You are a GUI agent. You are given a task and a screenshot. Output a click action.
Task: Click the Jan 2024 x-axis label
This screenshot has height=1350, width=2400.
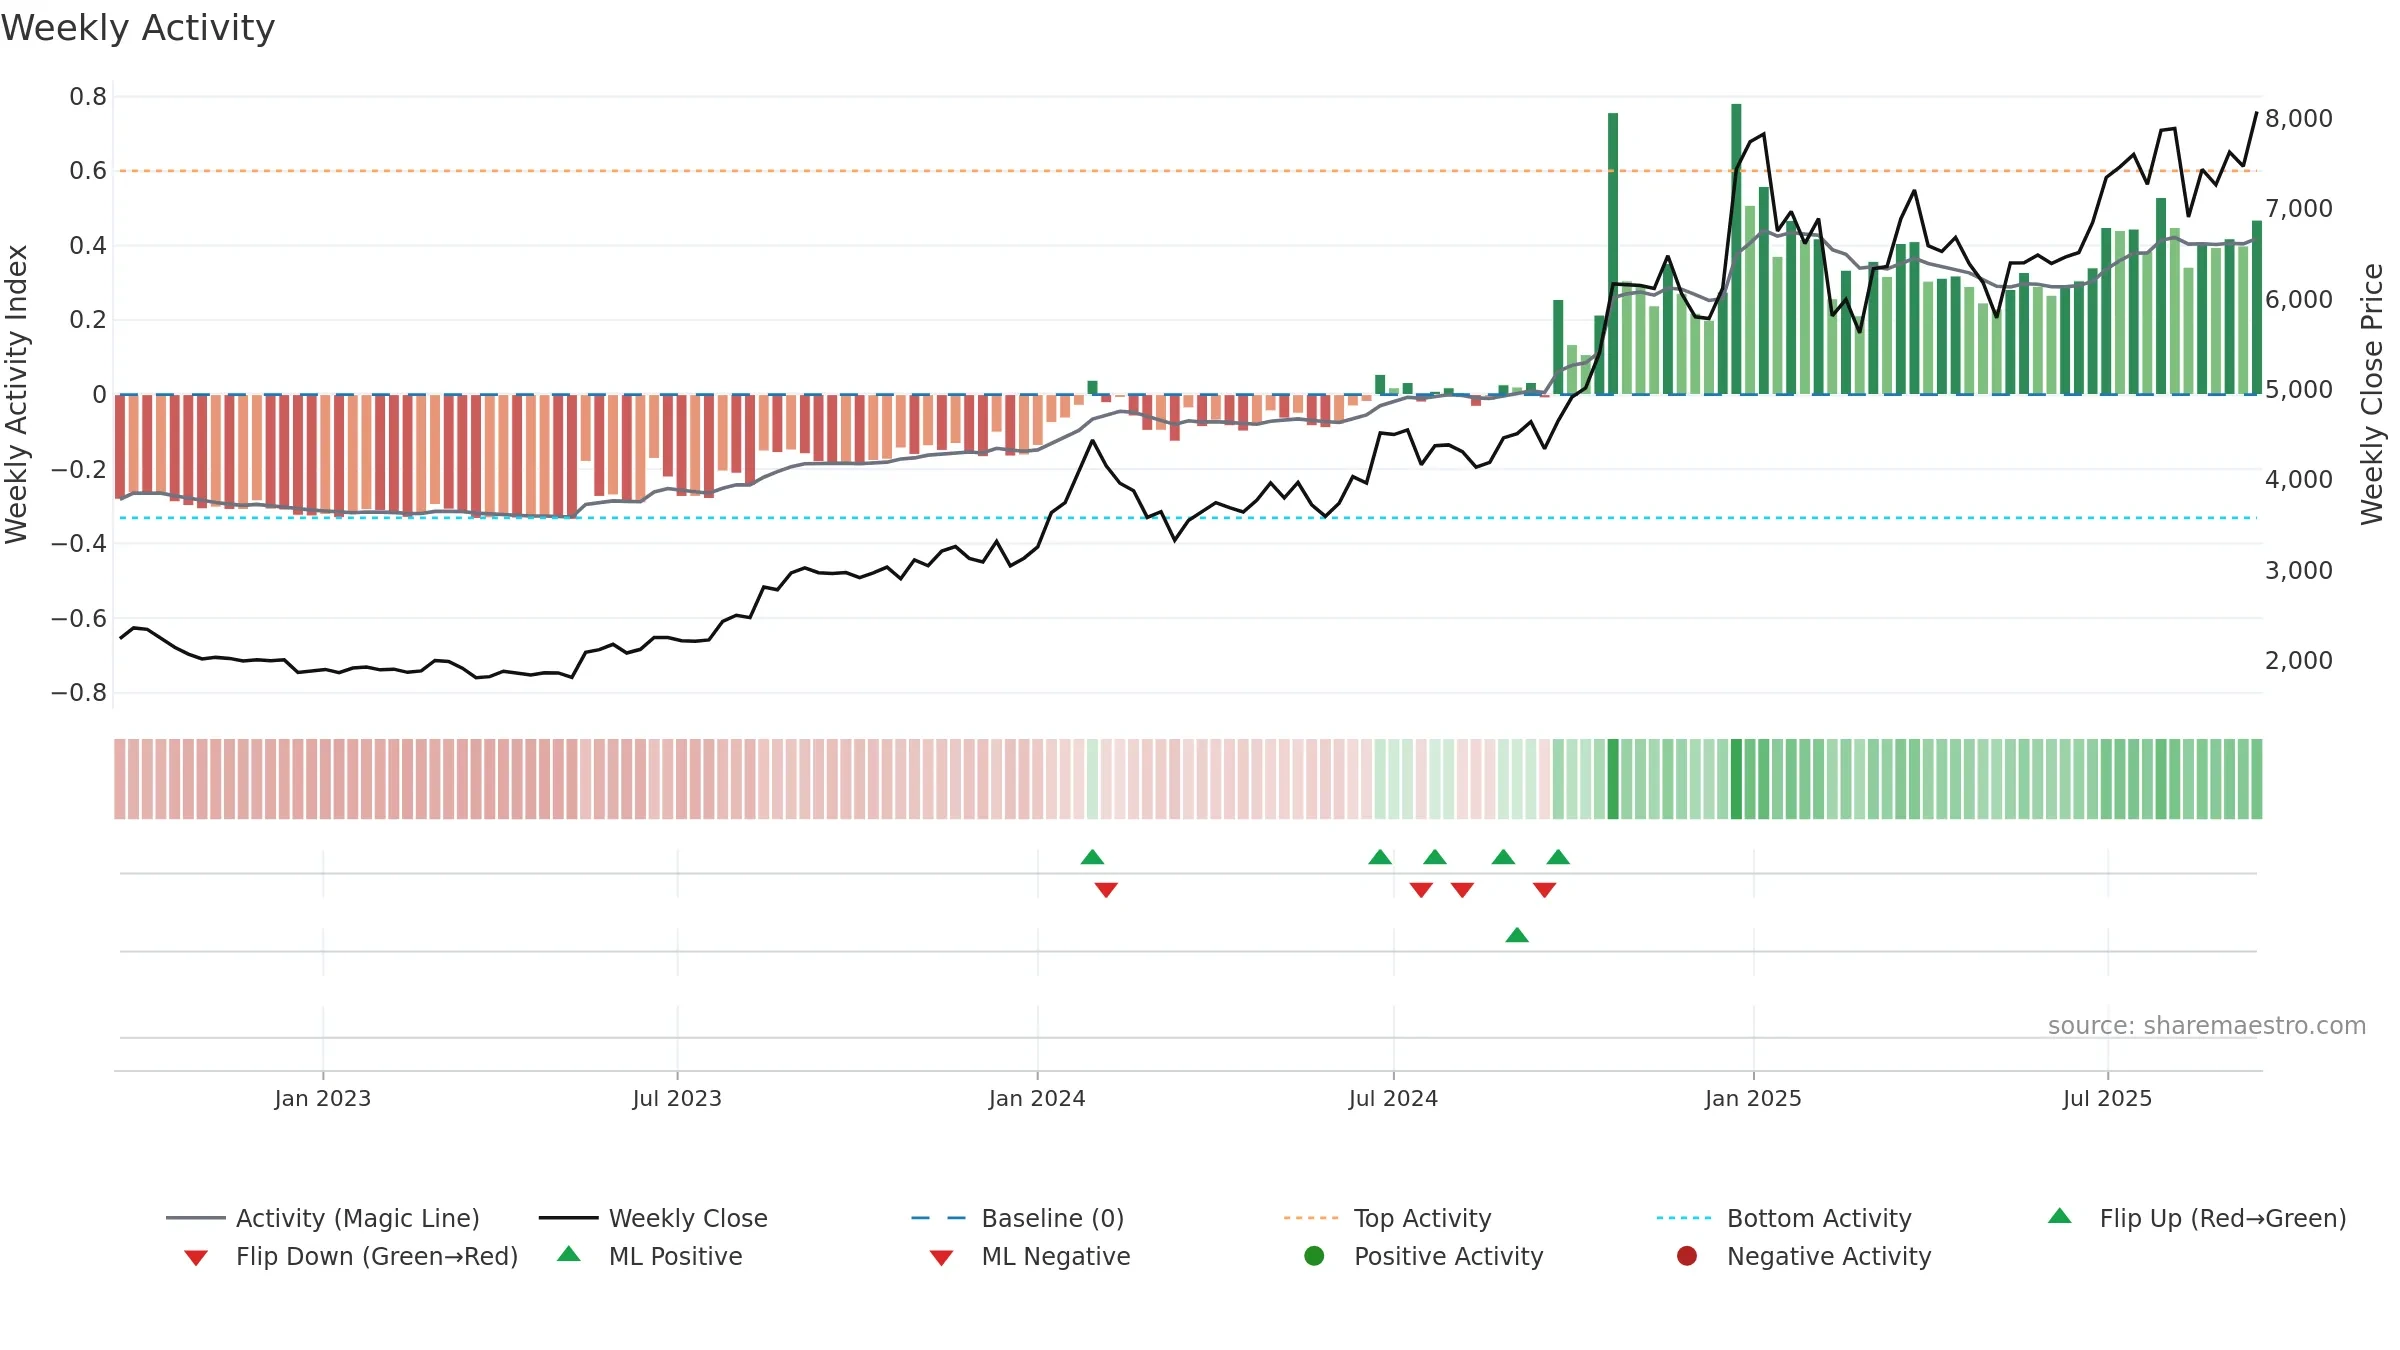pyautogui.click(x=1037, y=1098)
